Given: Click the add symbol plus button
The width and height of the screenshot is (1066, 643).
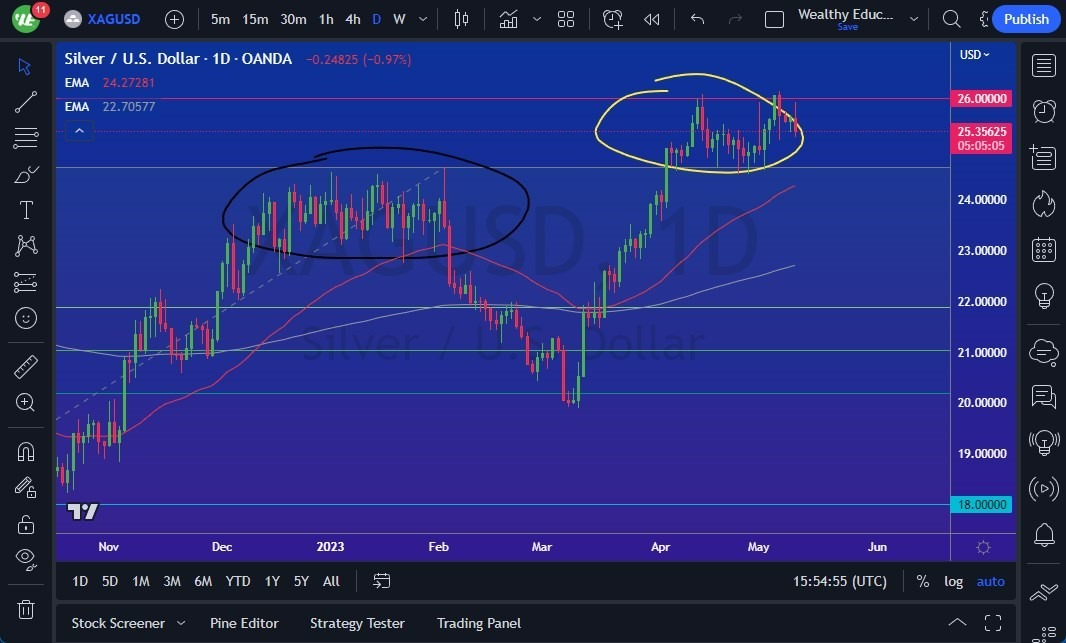Looking at the screenshot, I should click(x=175, y=19).
